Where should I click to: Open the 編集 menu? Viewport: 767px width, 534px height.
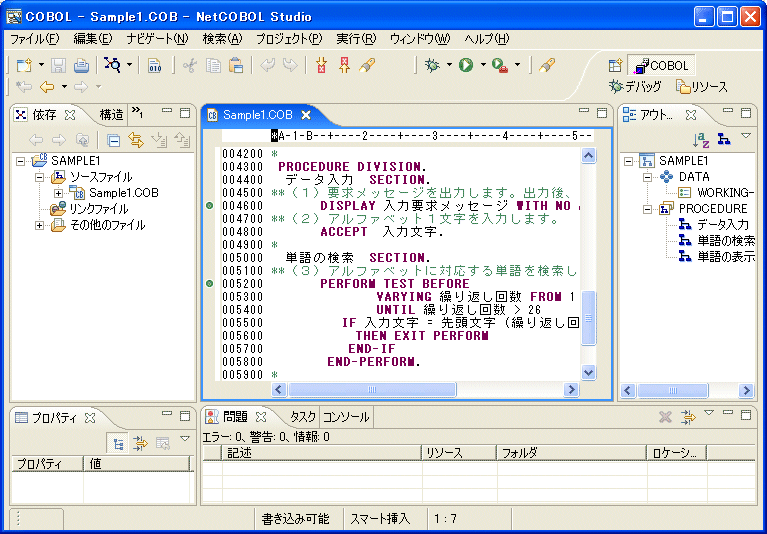coord(92,39)
